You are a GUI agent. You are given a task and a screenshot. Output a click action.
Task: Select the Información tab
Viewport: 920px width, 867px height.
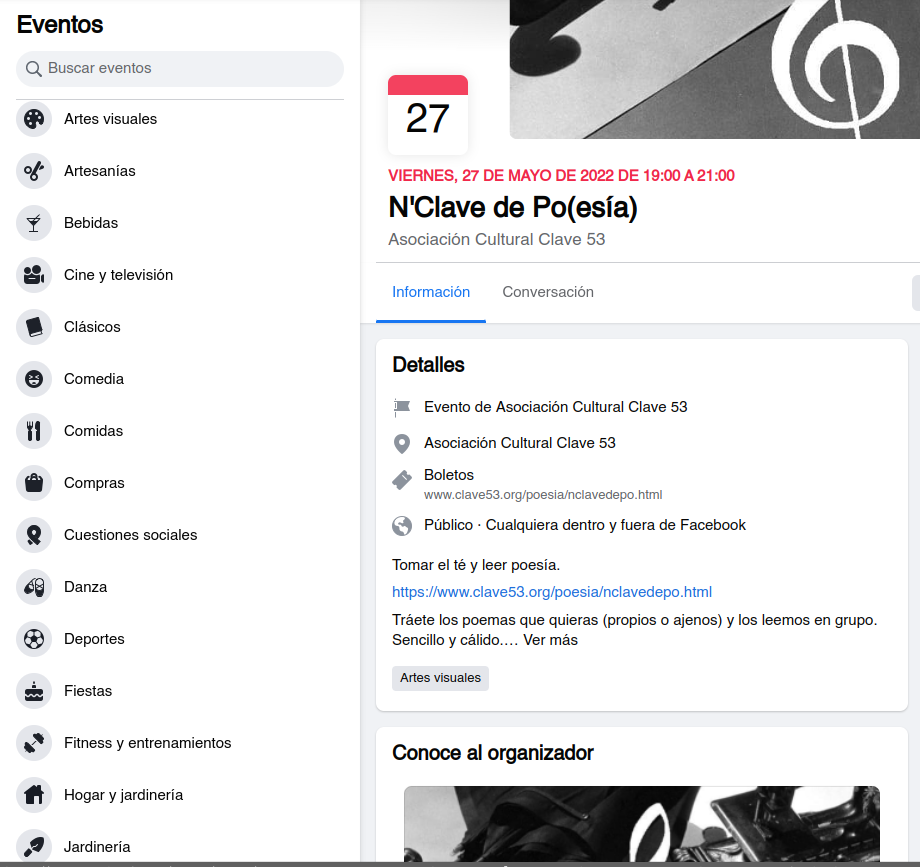(x=431, y=292)
